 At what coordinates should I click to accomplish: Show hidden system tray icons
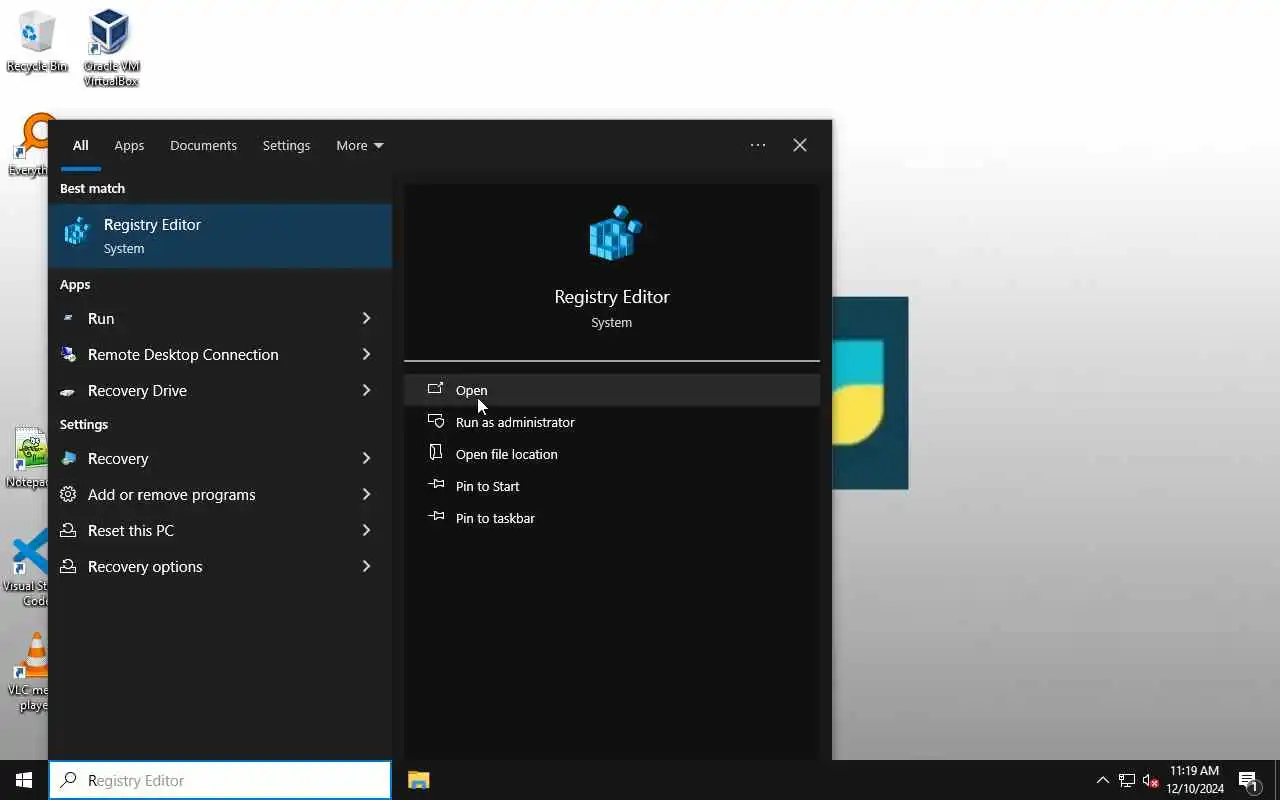[x=1102, y=780]
